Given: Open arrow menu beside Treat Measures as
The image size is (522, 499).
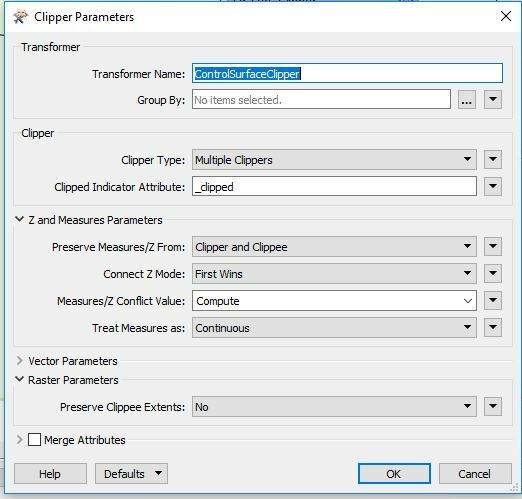Looking at the screenshot, I should (x=493, y=327).
